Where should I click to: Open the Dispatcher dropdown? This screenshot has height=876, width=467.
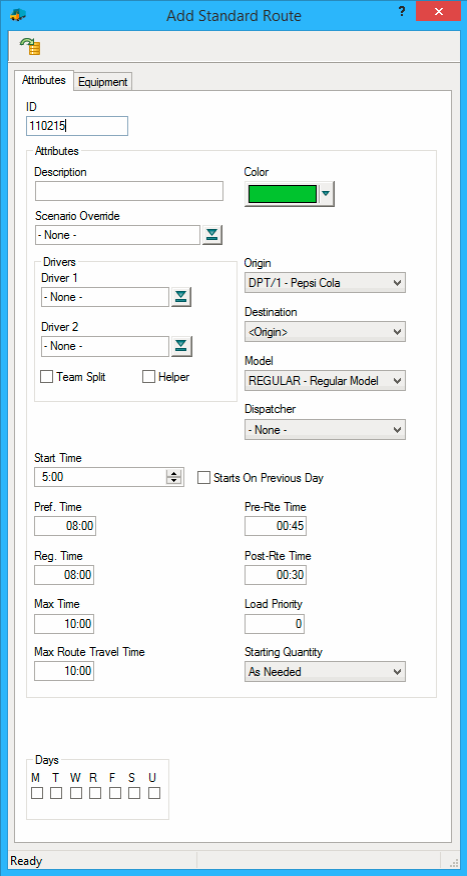[x=325, y=430]
